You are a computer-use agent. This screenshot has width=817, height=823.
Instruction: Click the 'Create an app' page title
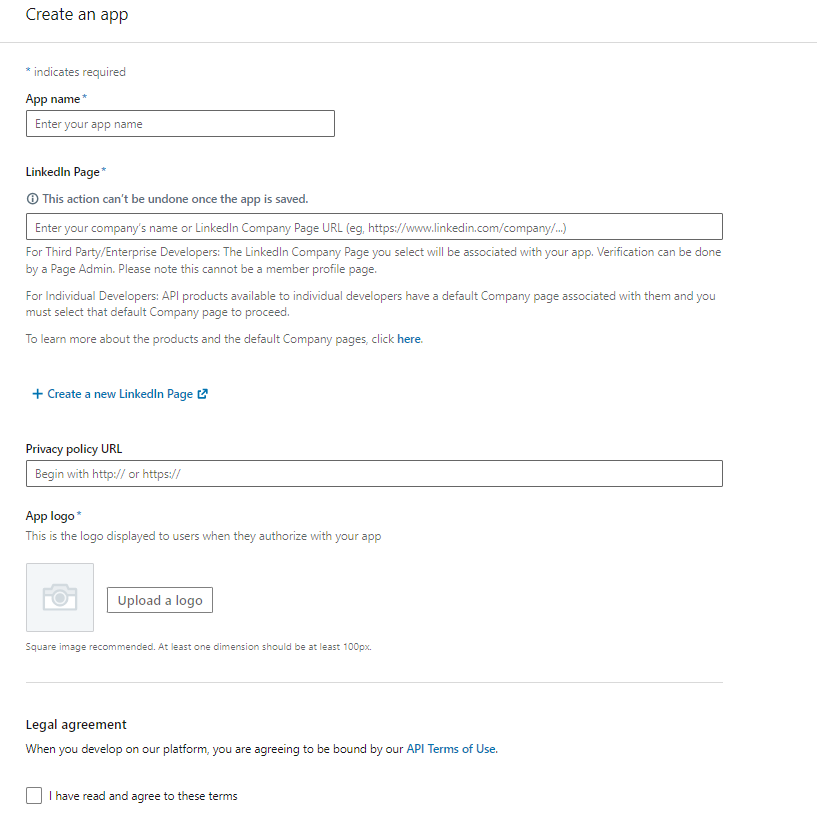76,14
